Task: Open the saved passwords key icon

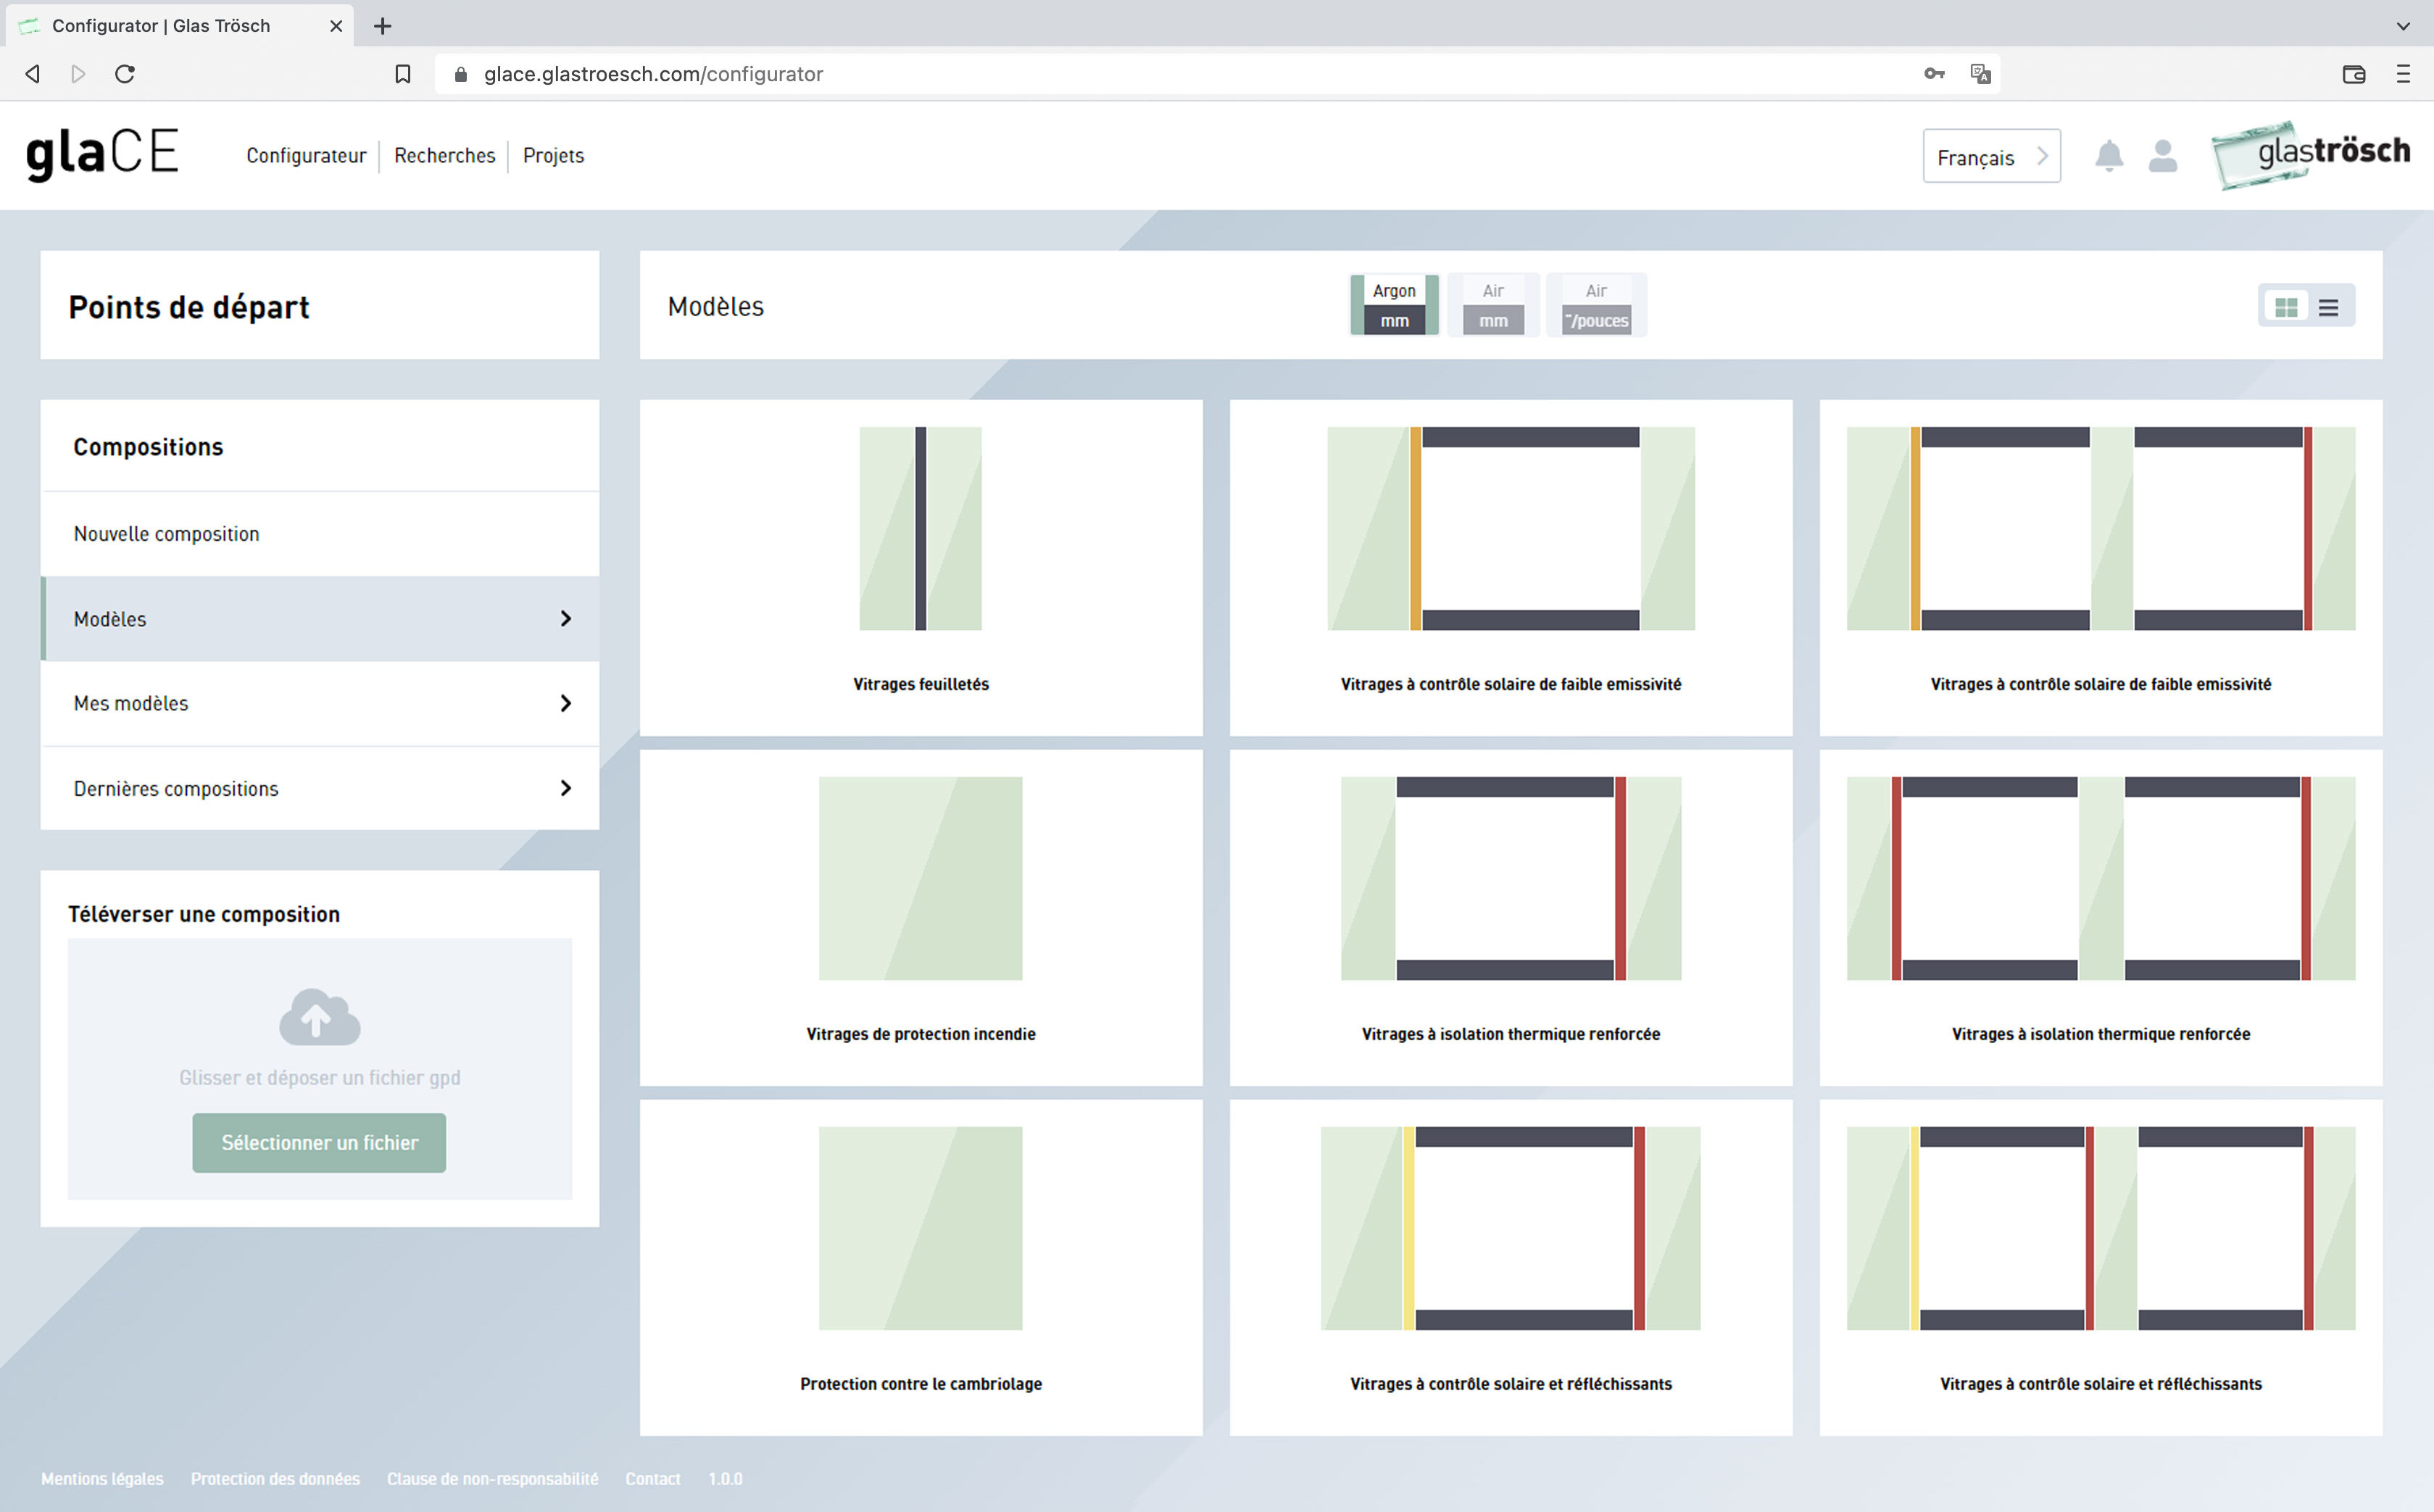Action: 1934,74
